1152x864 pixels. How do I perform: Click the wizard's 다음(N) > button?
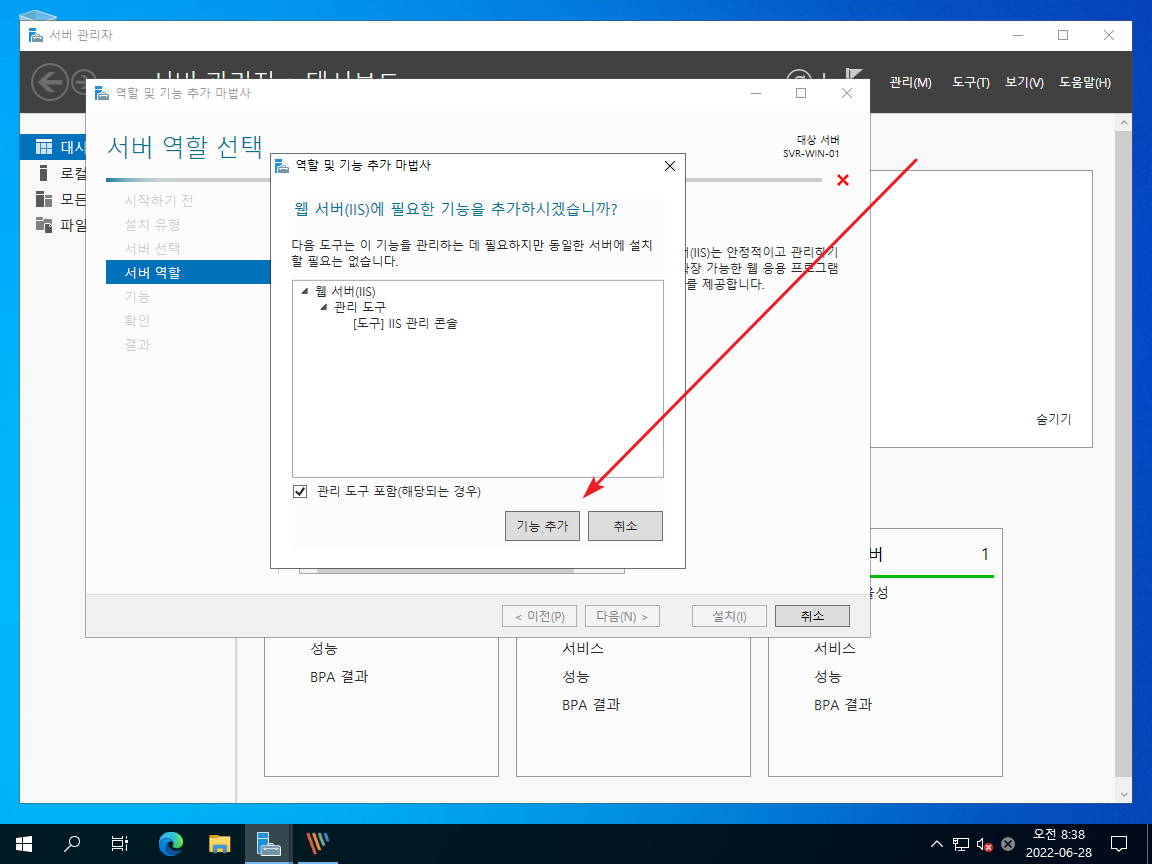pos(622,616)
